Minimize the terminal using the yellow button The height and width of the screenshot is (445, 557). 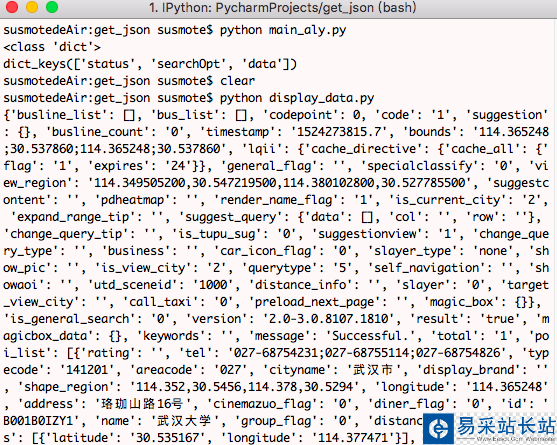[32, 7]
